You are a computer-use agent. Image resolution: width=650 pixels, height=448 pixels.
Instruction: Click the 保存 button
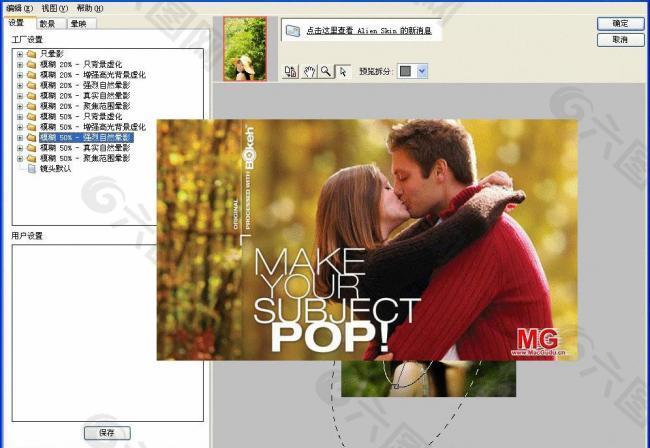106,433
